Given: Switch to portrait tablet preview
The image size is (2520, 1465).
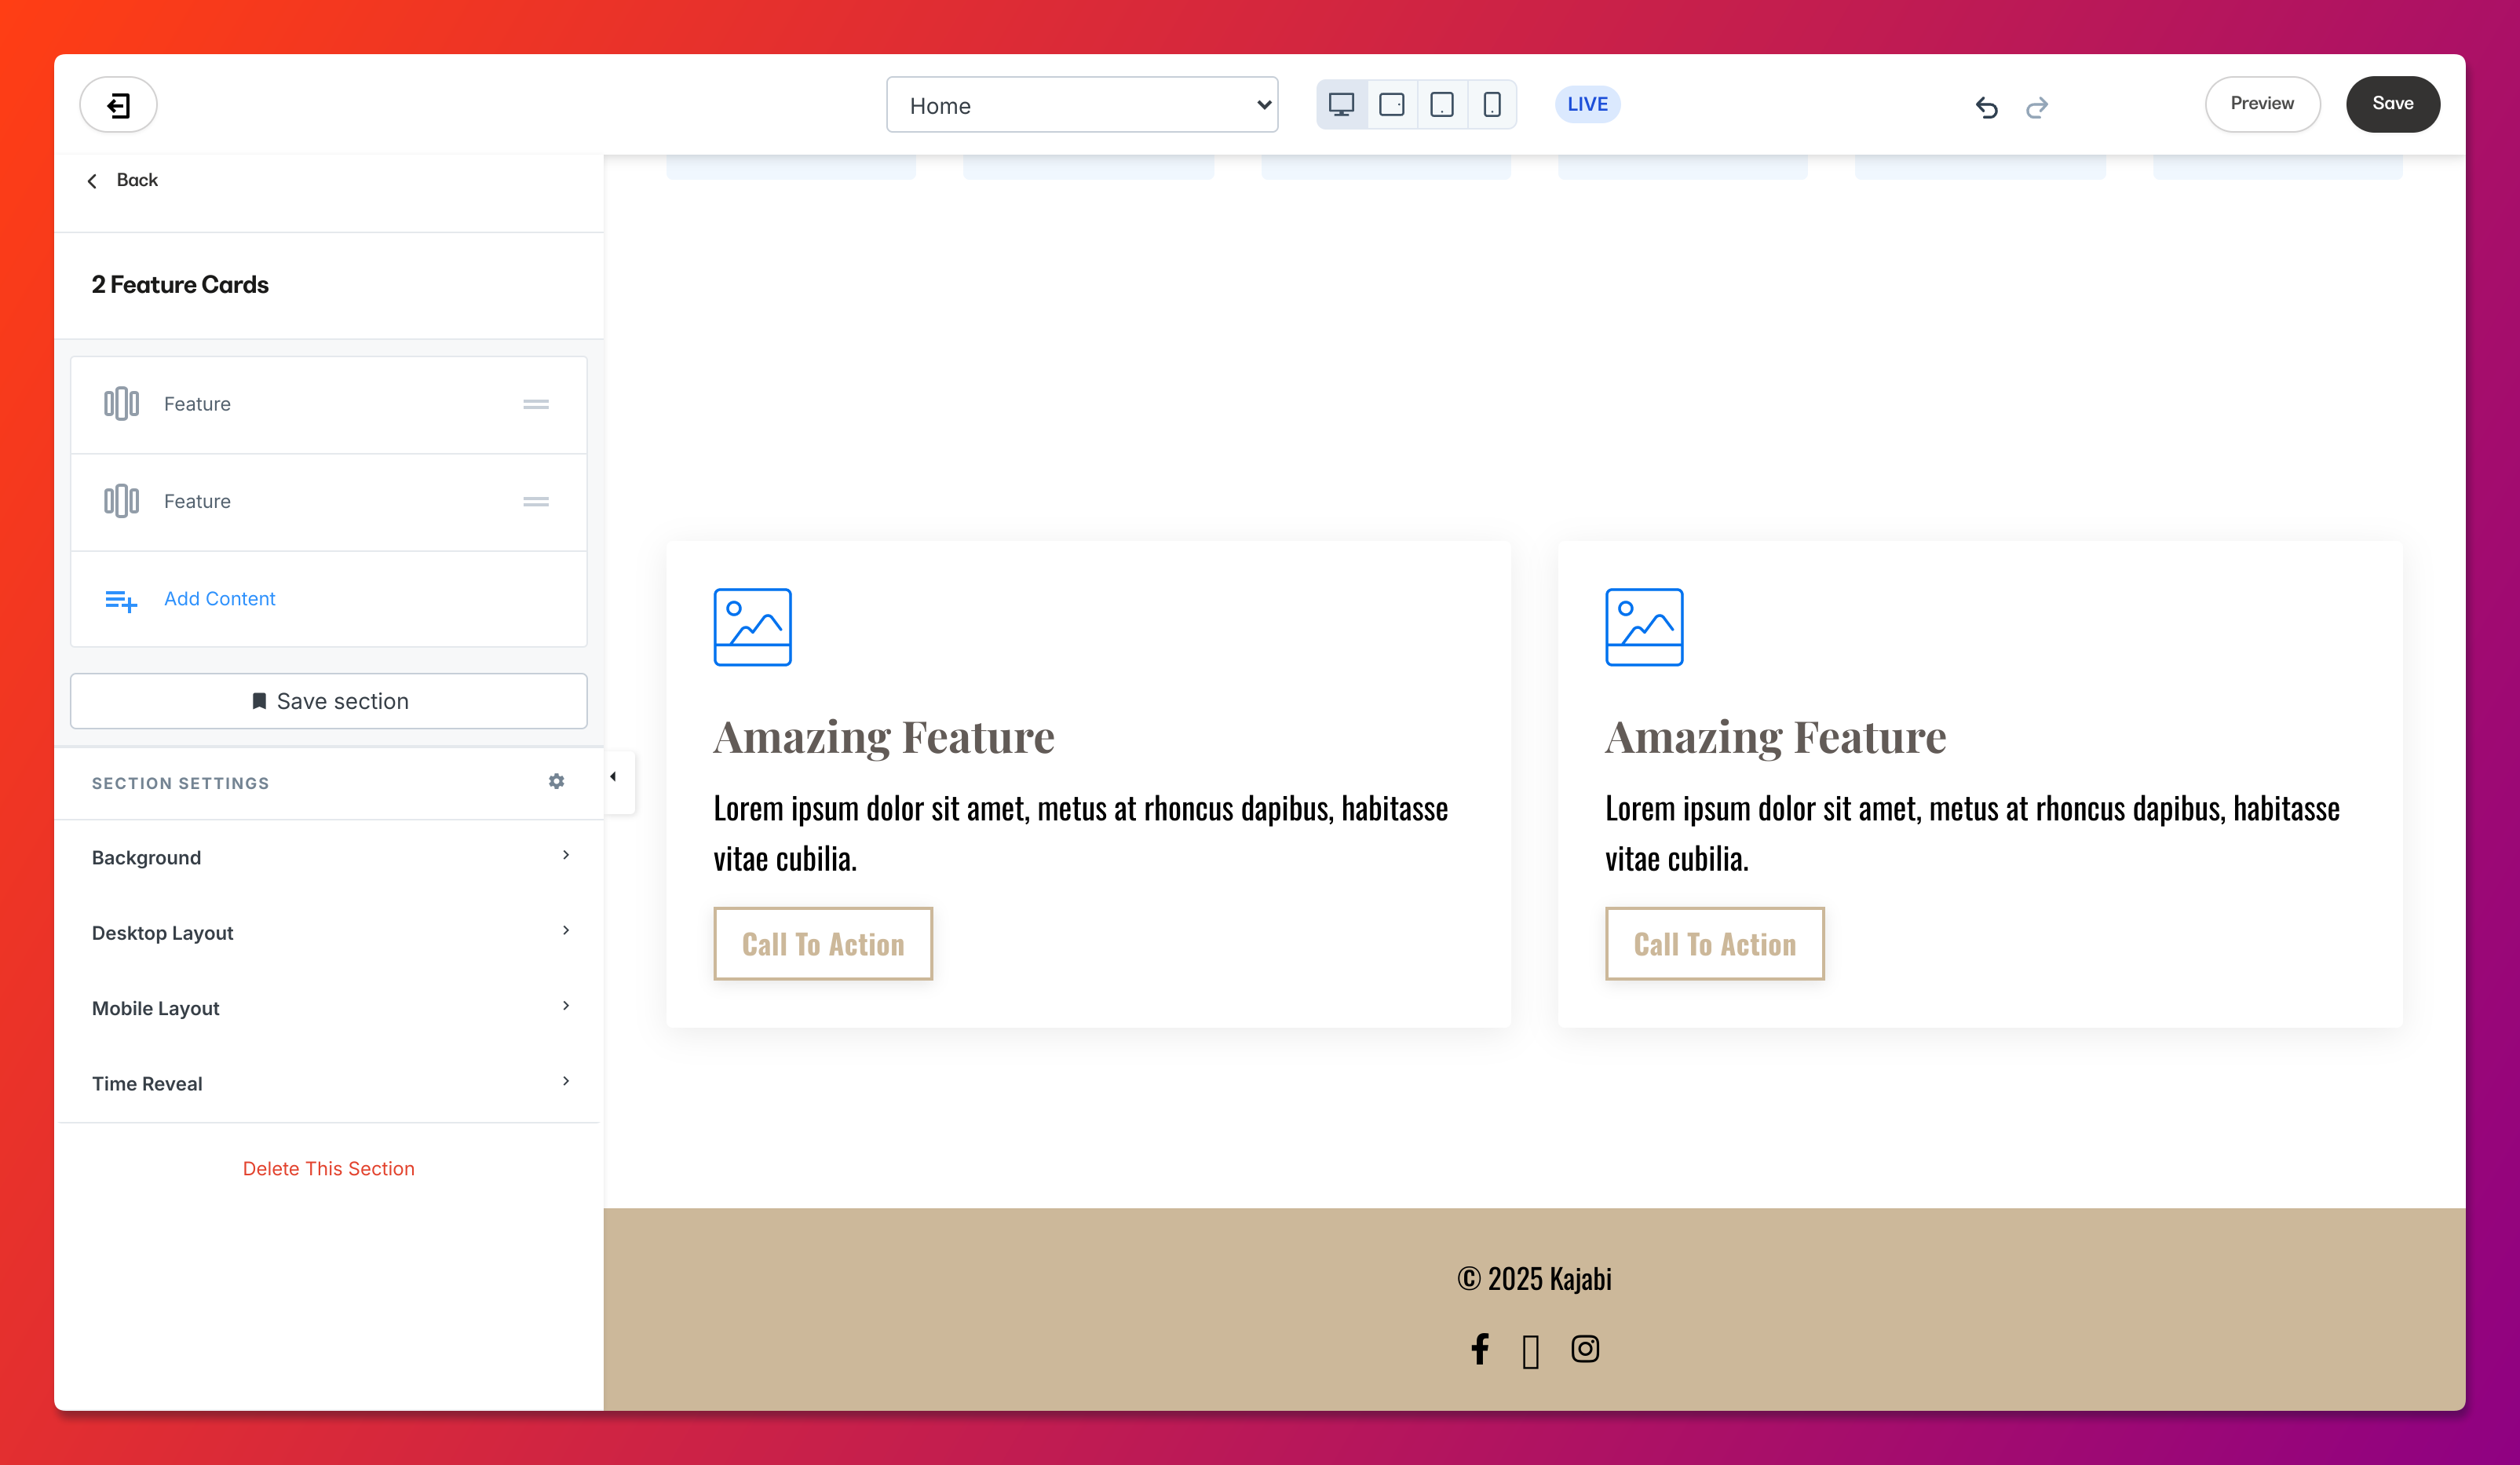Looking at the screenshot, I should pos(1441,104).
